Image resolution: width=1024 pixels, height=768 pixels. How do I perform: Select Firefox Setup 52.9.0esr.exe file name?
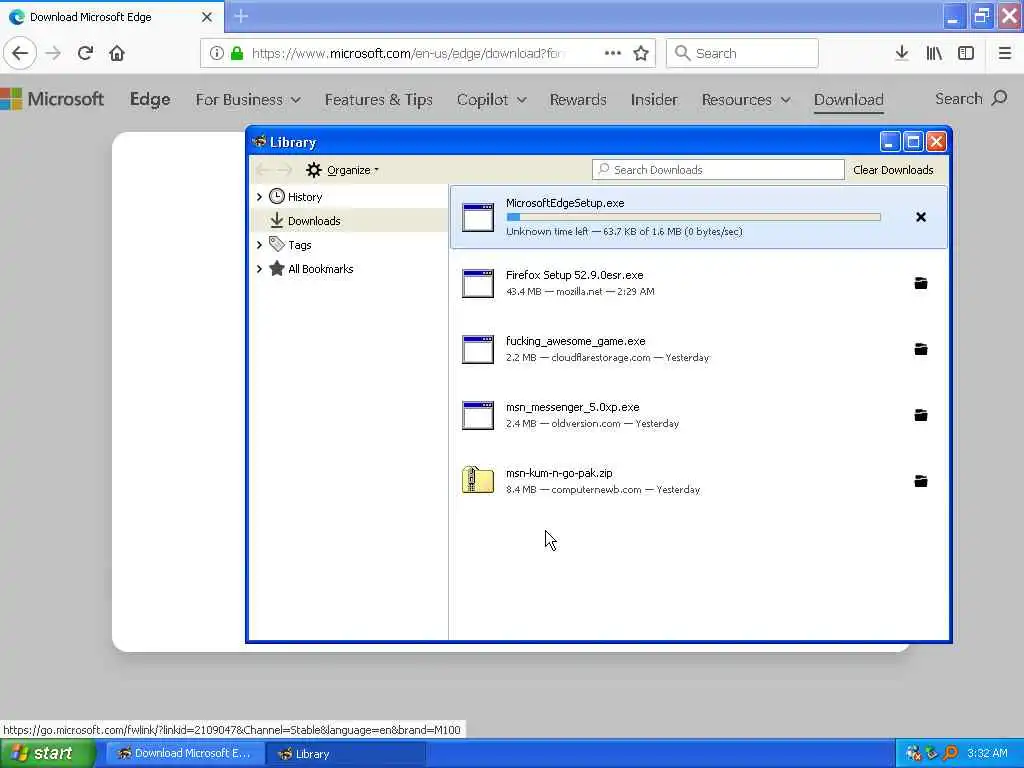574,275
